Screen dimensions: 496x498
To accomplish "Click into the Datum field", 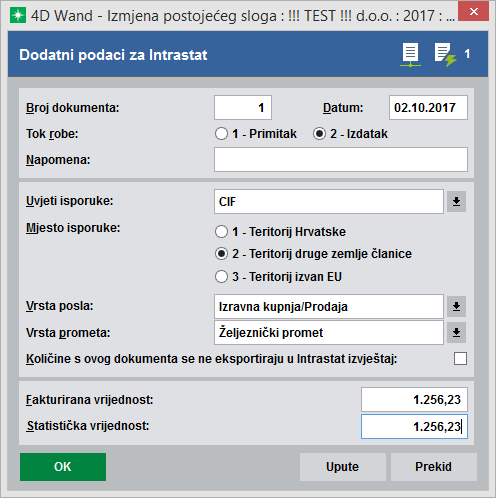I will coord(428,107).
